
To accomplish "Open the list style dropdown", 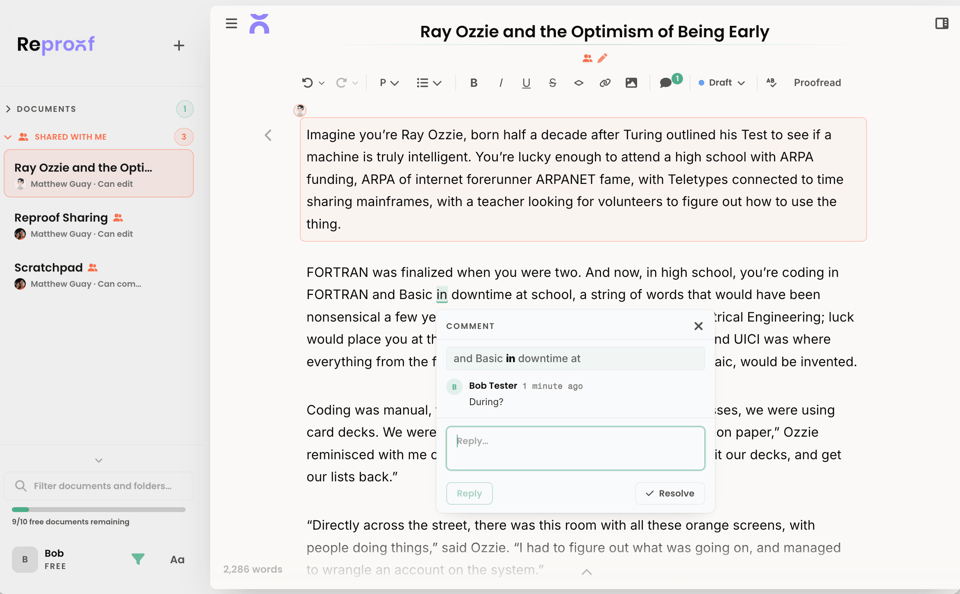I will 429,83.
